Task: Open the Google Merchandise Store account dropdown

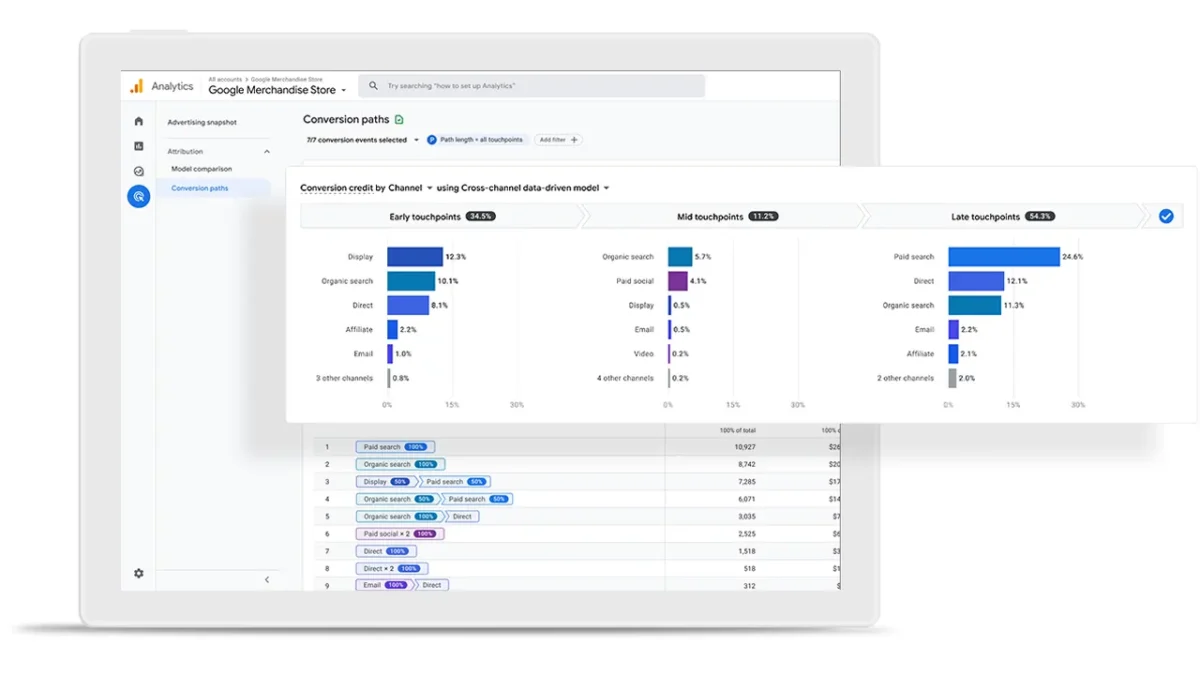Action: pos(277,90)
